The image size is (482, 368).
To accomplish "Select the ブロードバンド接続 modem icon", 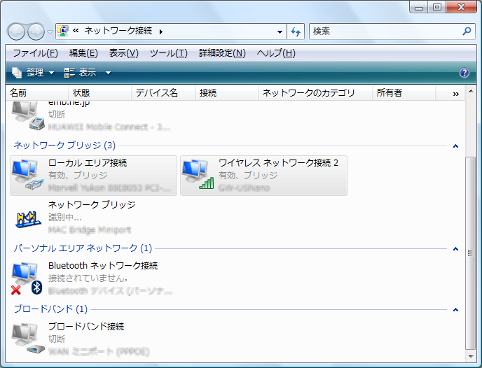I will pos(28,339).
